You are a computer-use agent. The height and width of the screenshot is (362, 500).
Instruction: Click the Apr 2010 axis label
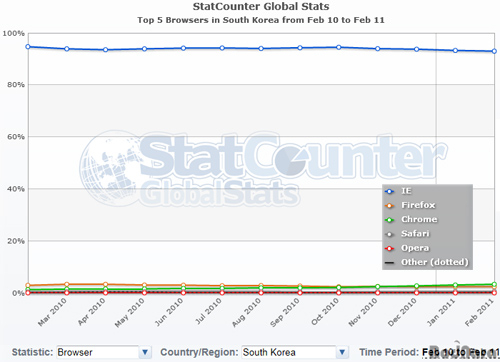[91, 312]
